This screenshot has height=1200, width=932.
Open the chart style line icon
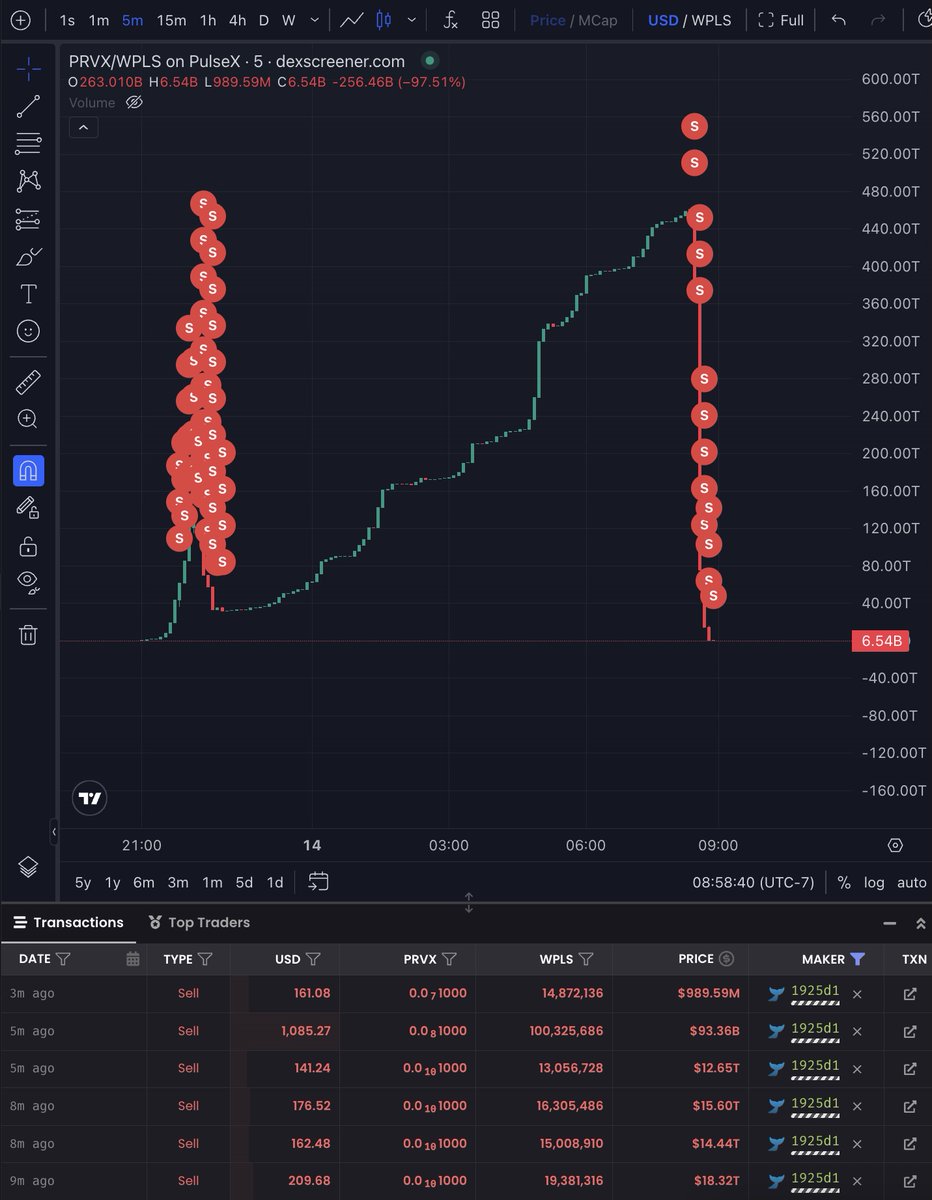coord(351,20)
